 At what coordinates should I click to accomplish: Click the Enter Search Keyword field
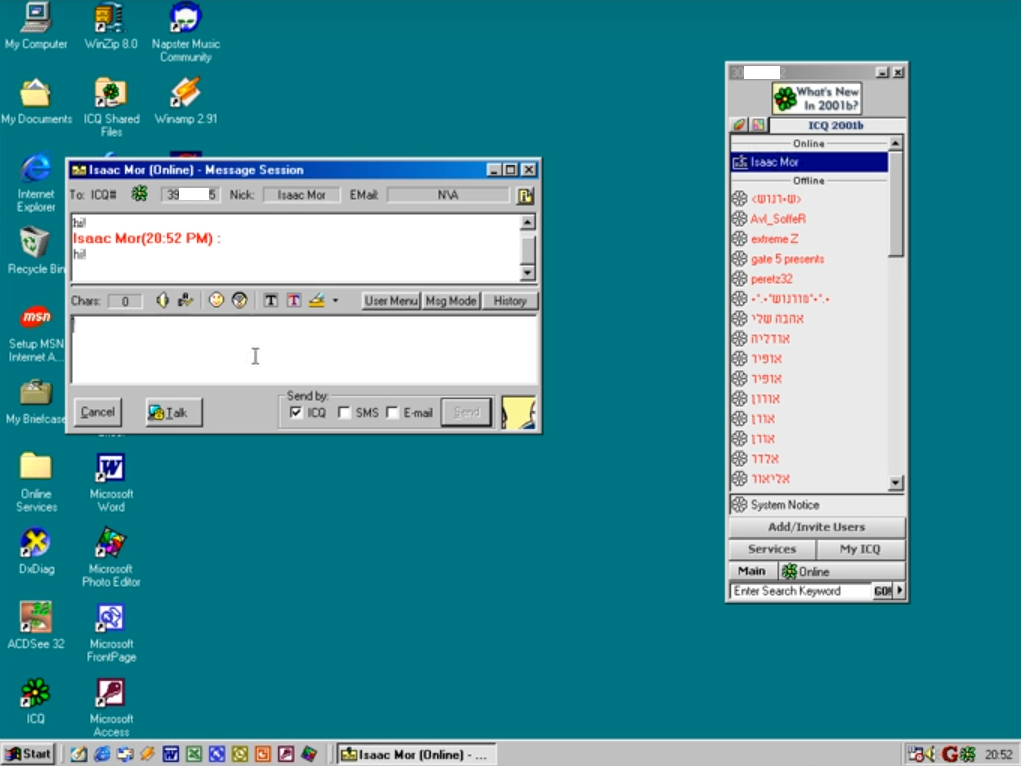click(801, 591)
